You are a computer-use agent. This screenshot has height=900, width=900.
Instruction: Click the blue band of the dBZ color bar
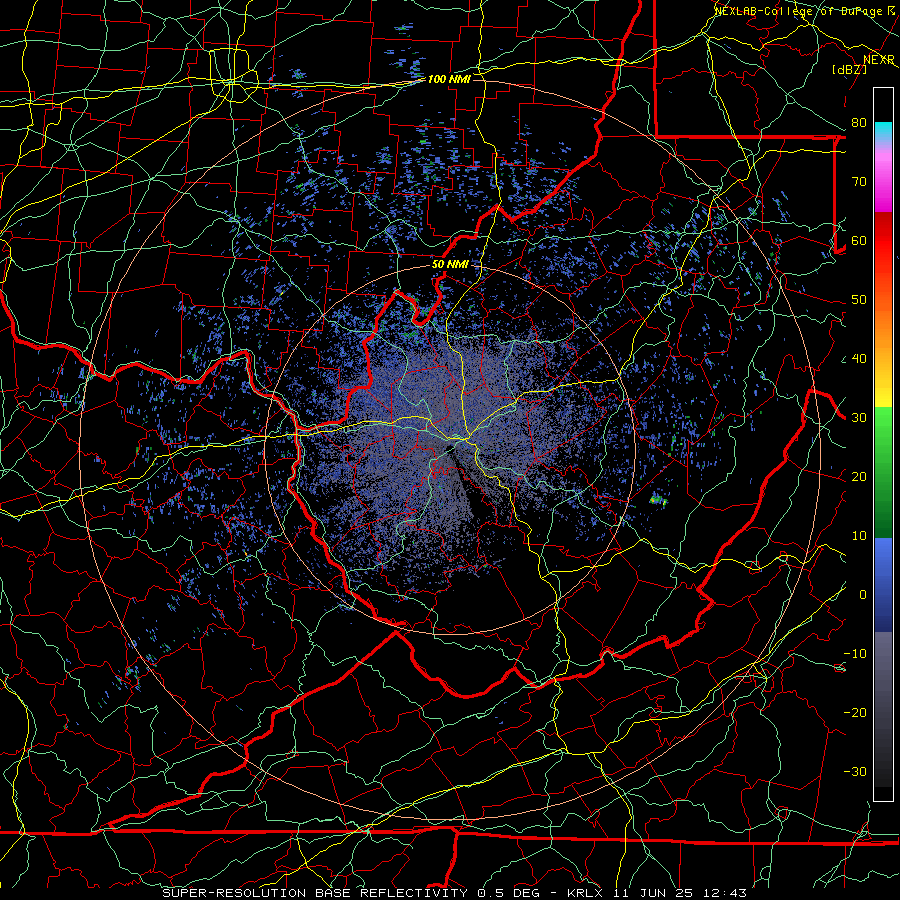tap(883, 585)
